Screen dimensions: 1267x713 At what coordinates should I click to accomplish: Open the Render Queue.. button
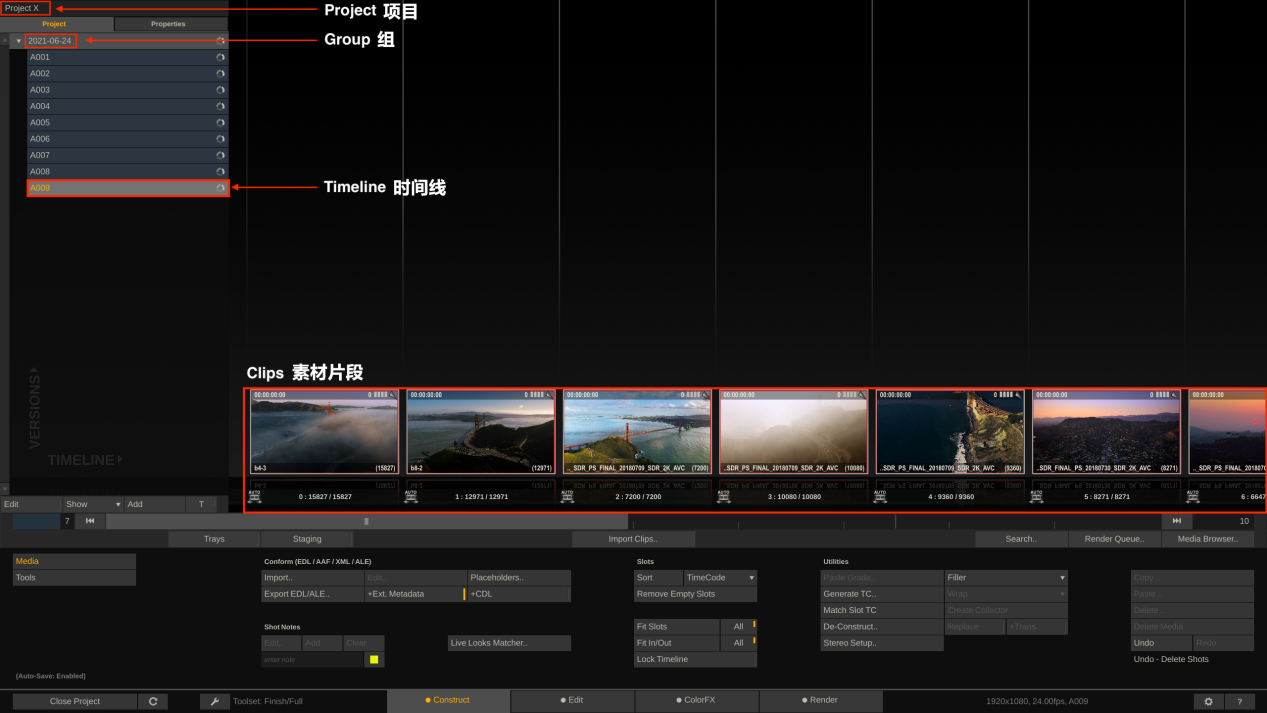click(x=1115, y=539)
